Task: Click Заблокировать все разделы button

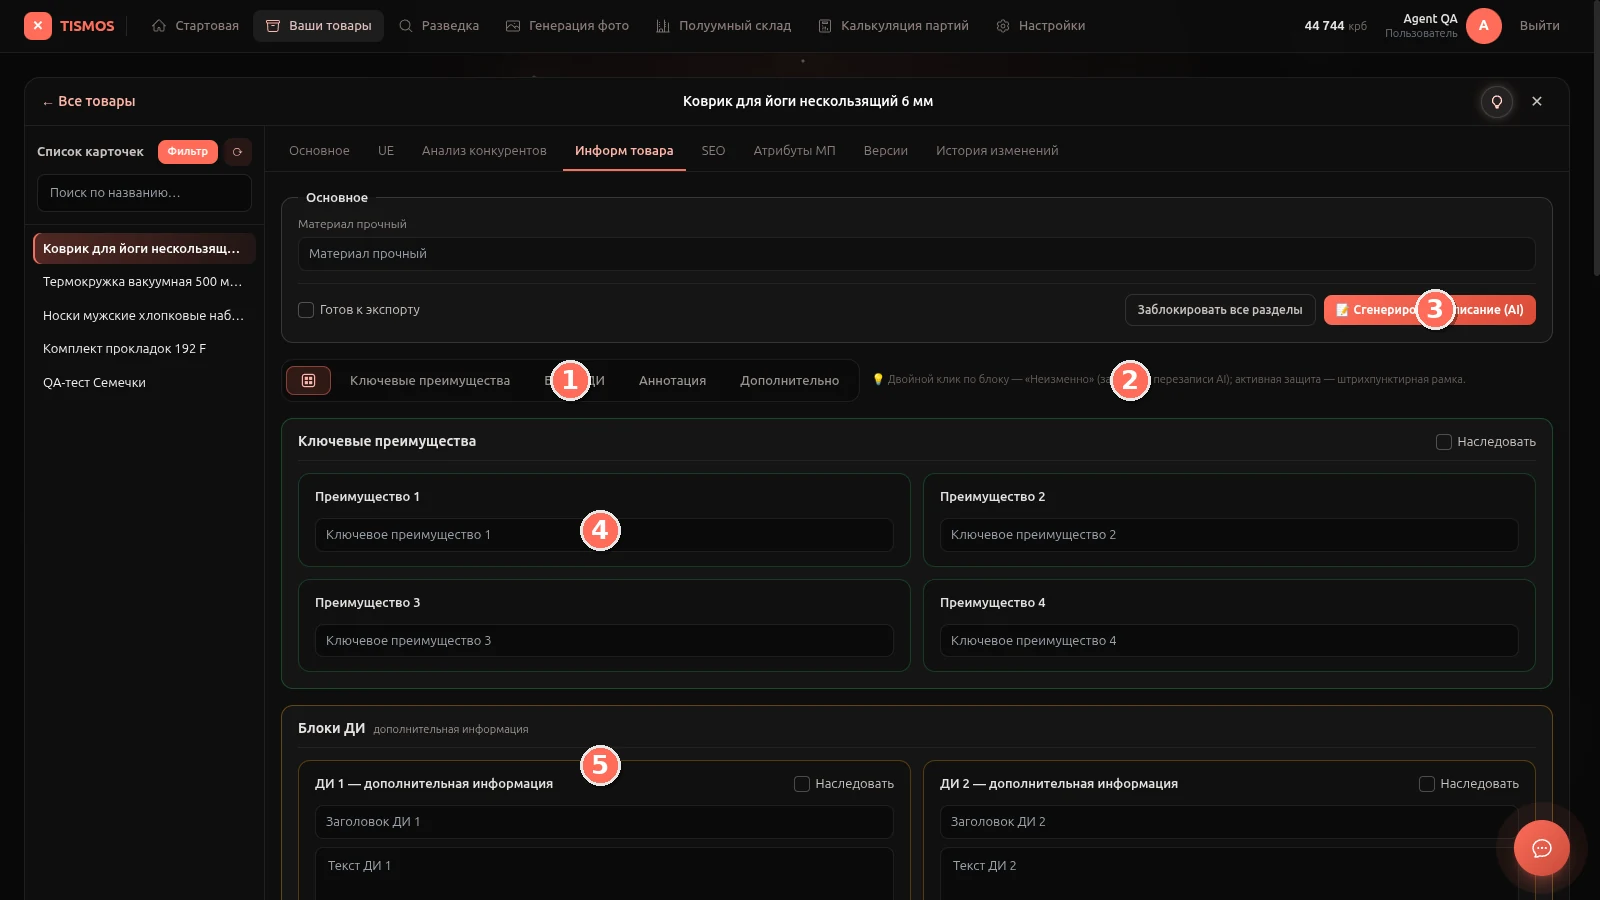Action: (x=1219, y=310)
